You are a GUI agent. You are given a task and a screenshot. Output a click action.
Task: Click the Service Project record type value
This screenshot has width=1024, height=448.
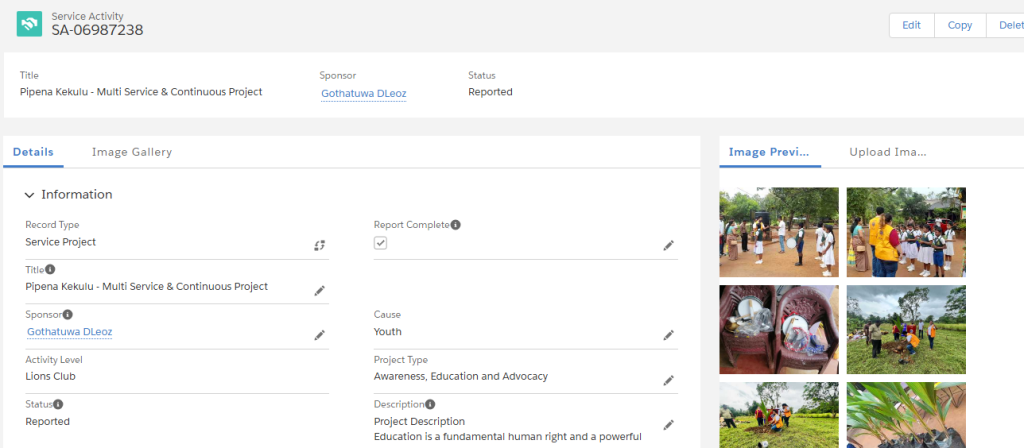(x=61, y=242)
